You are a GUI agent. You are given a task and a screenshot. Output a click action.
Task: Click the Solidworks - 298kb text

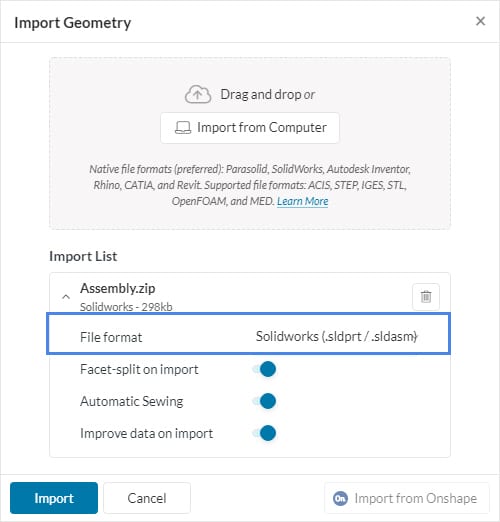(x=126, y=307)
